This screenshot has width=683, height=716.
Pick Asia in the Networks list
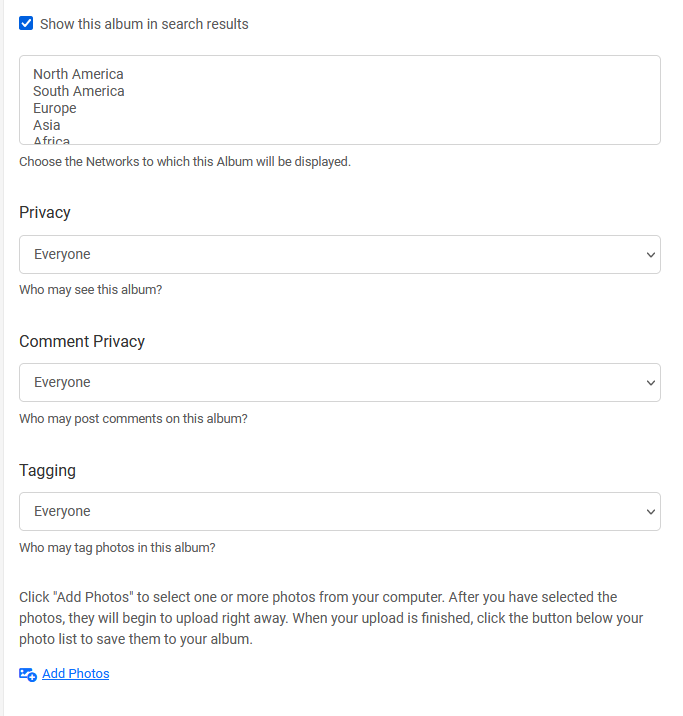coord(47,125)
